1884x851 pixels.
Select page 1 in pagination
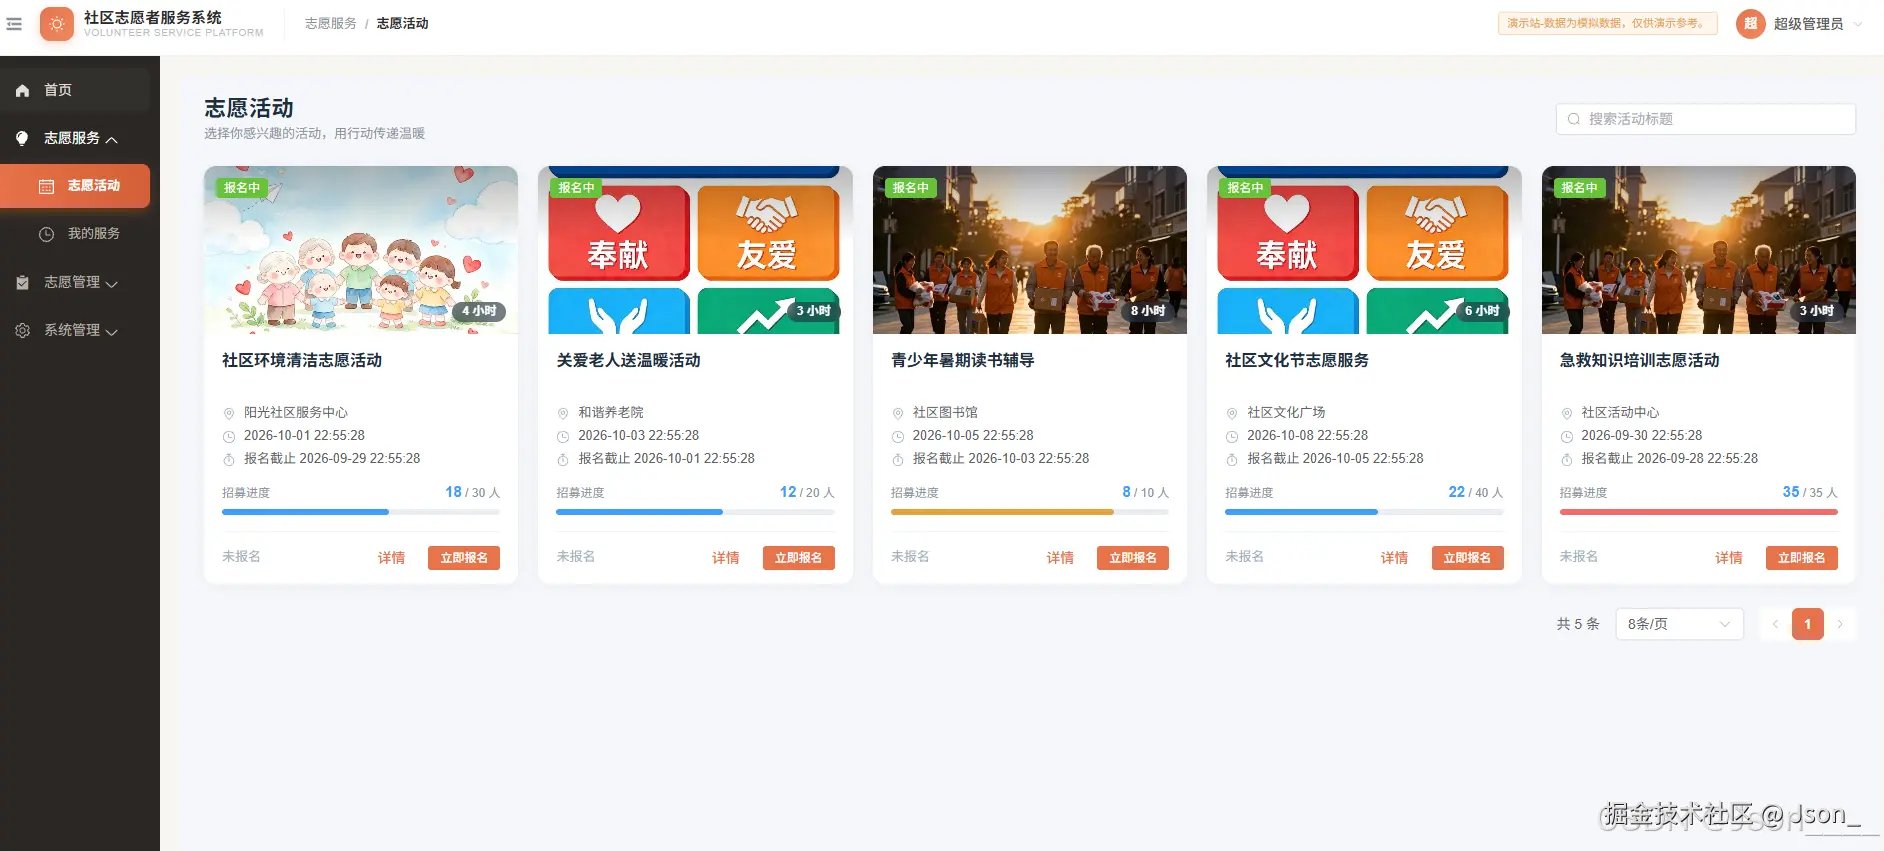click(1808, 624)
